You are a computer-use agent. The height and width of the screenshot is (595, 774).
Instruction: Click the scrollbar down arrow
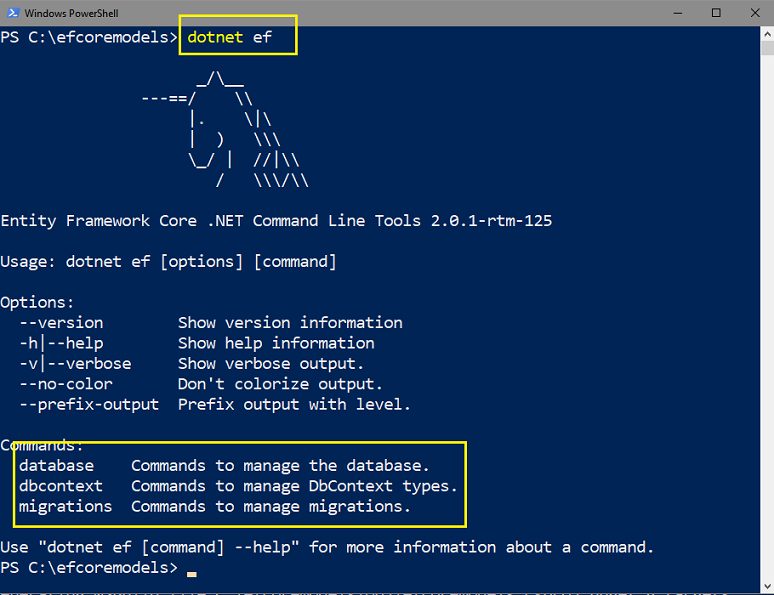click(767, 586)
